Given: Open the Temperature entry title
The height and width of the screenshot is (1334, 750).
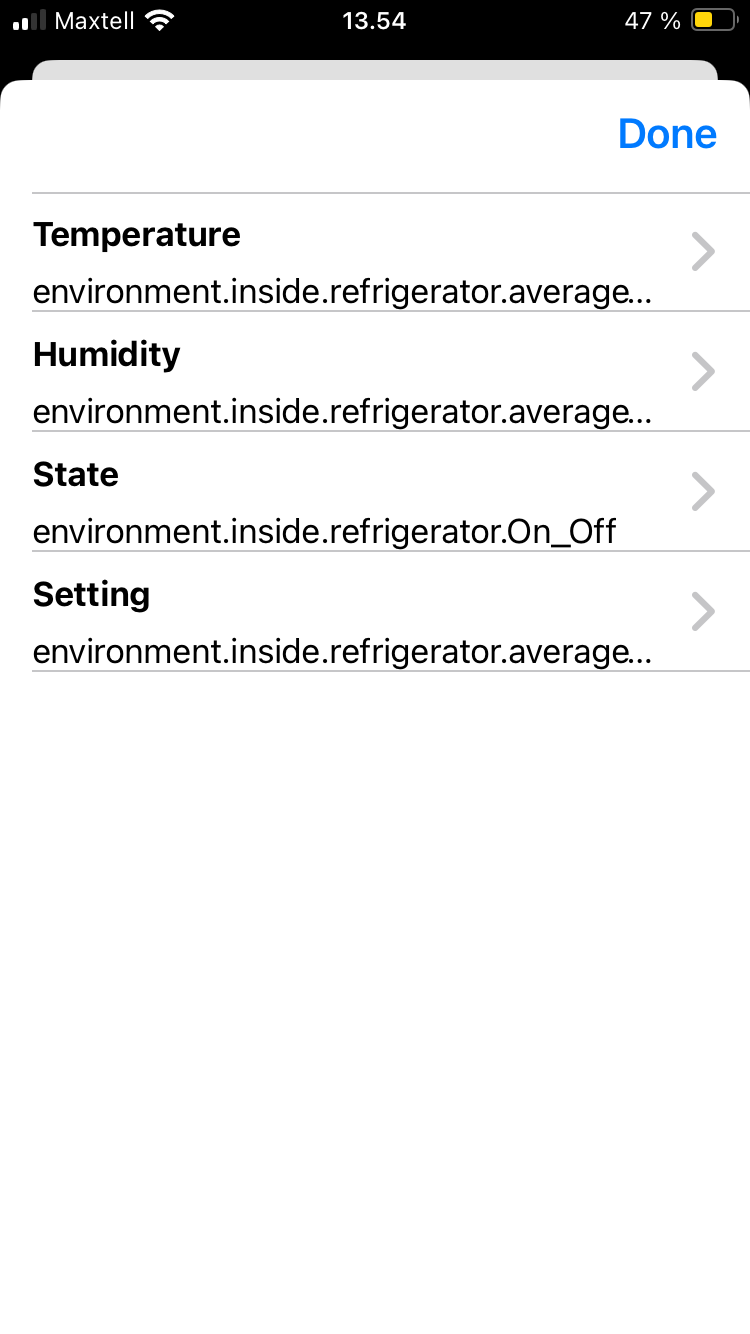Looking at the screenshot, I should pos(137,235).
